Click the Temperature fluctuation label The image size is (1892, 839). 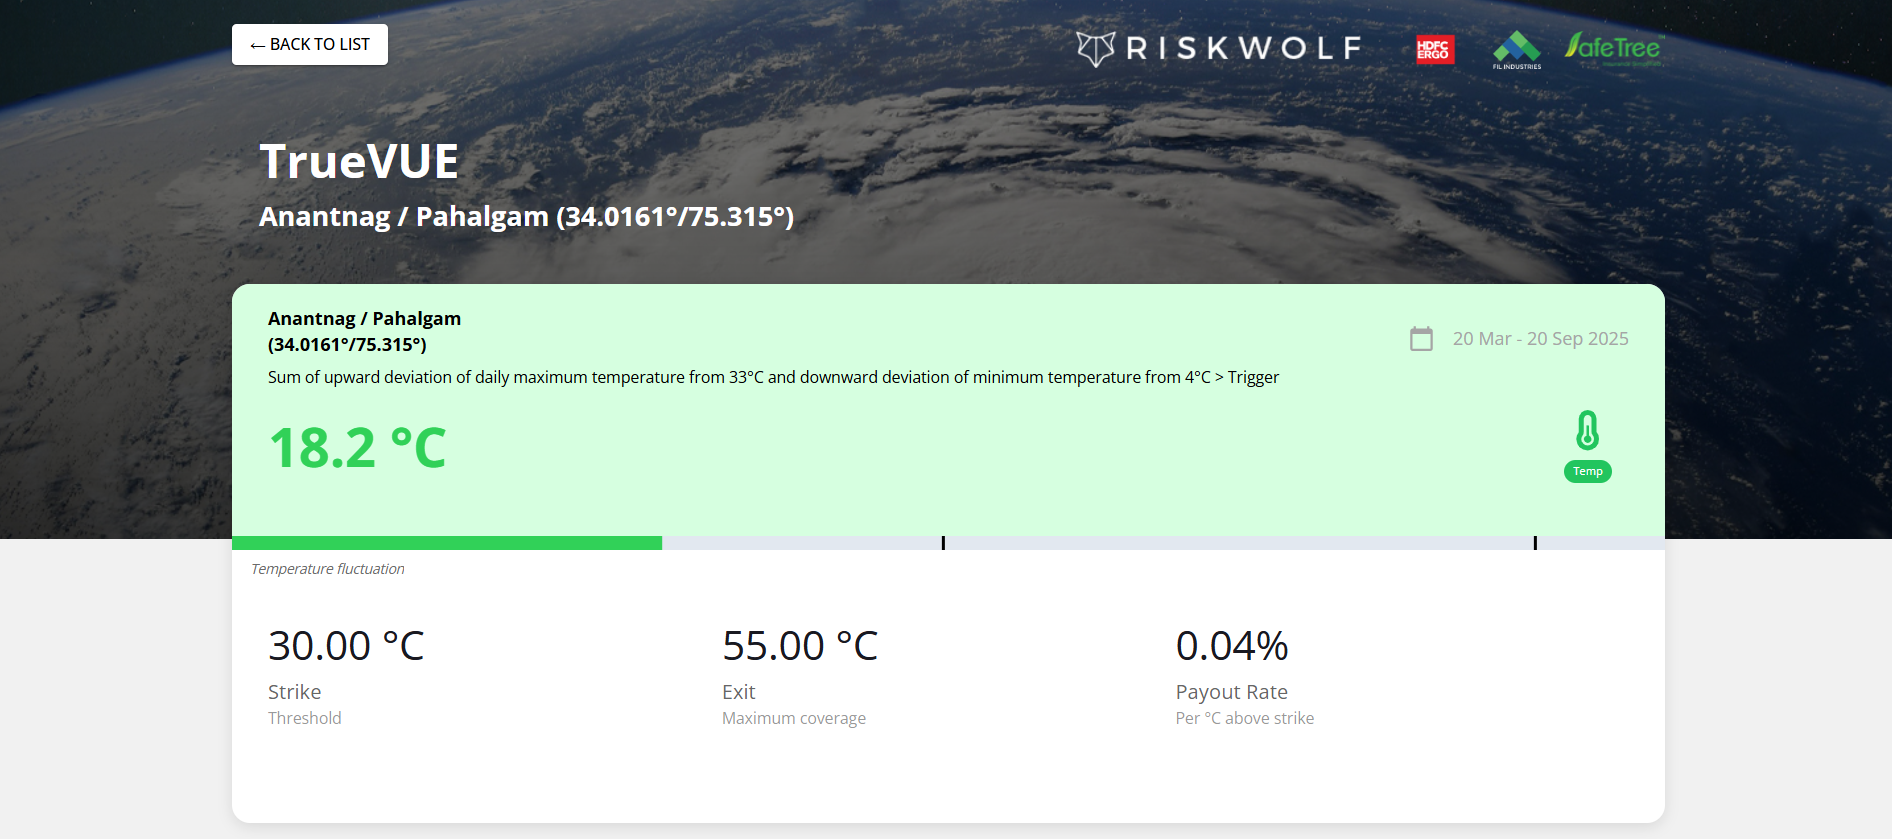[x=328, y=569]
